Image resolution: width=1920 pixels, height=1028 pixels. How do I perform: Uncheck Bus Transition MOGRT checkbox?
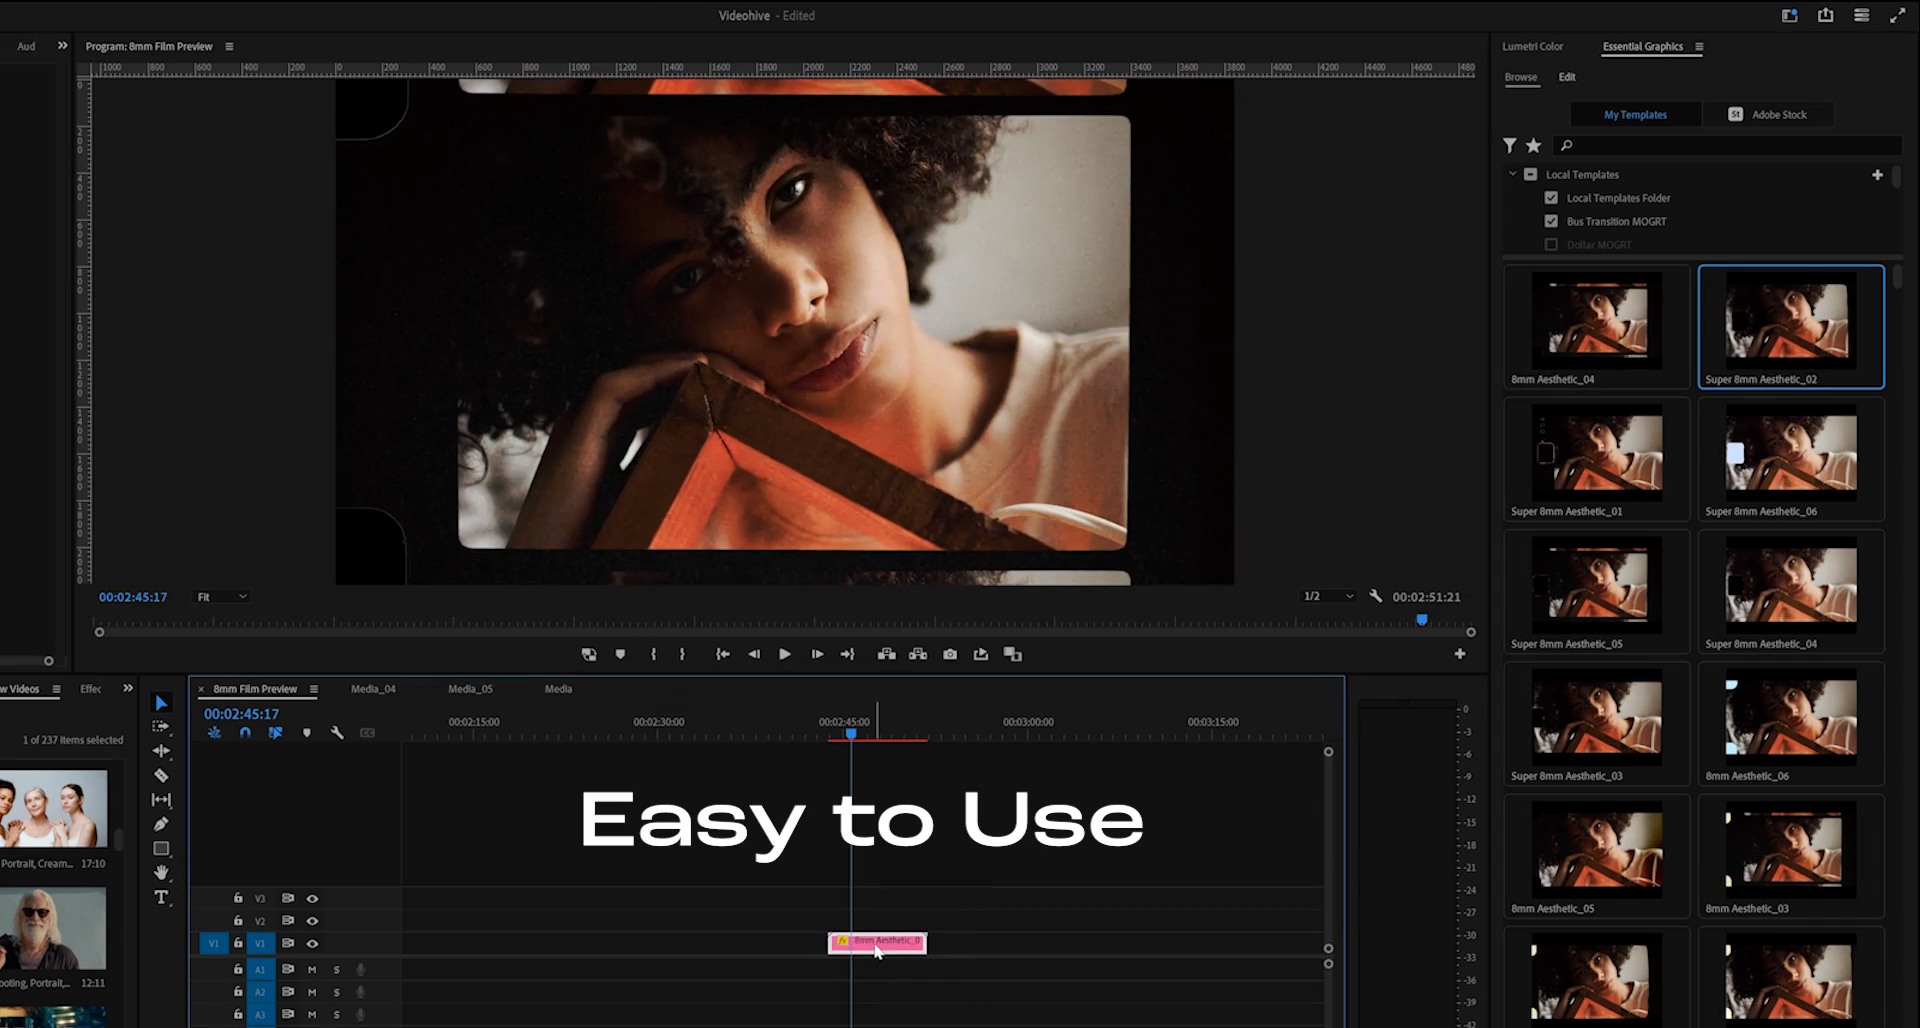pyautogui.click(x=1551, y=221)
